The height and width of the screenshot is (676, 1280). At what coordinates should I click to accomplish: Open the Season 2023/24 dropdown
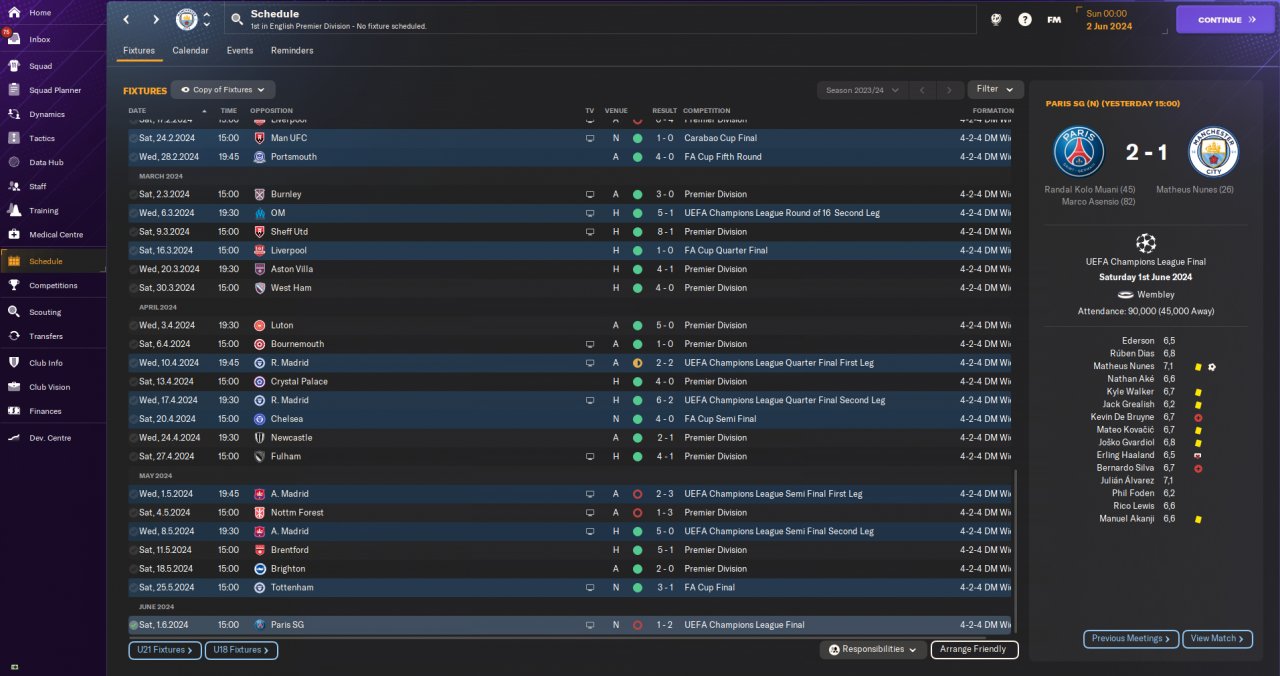(x=863, y=90)
